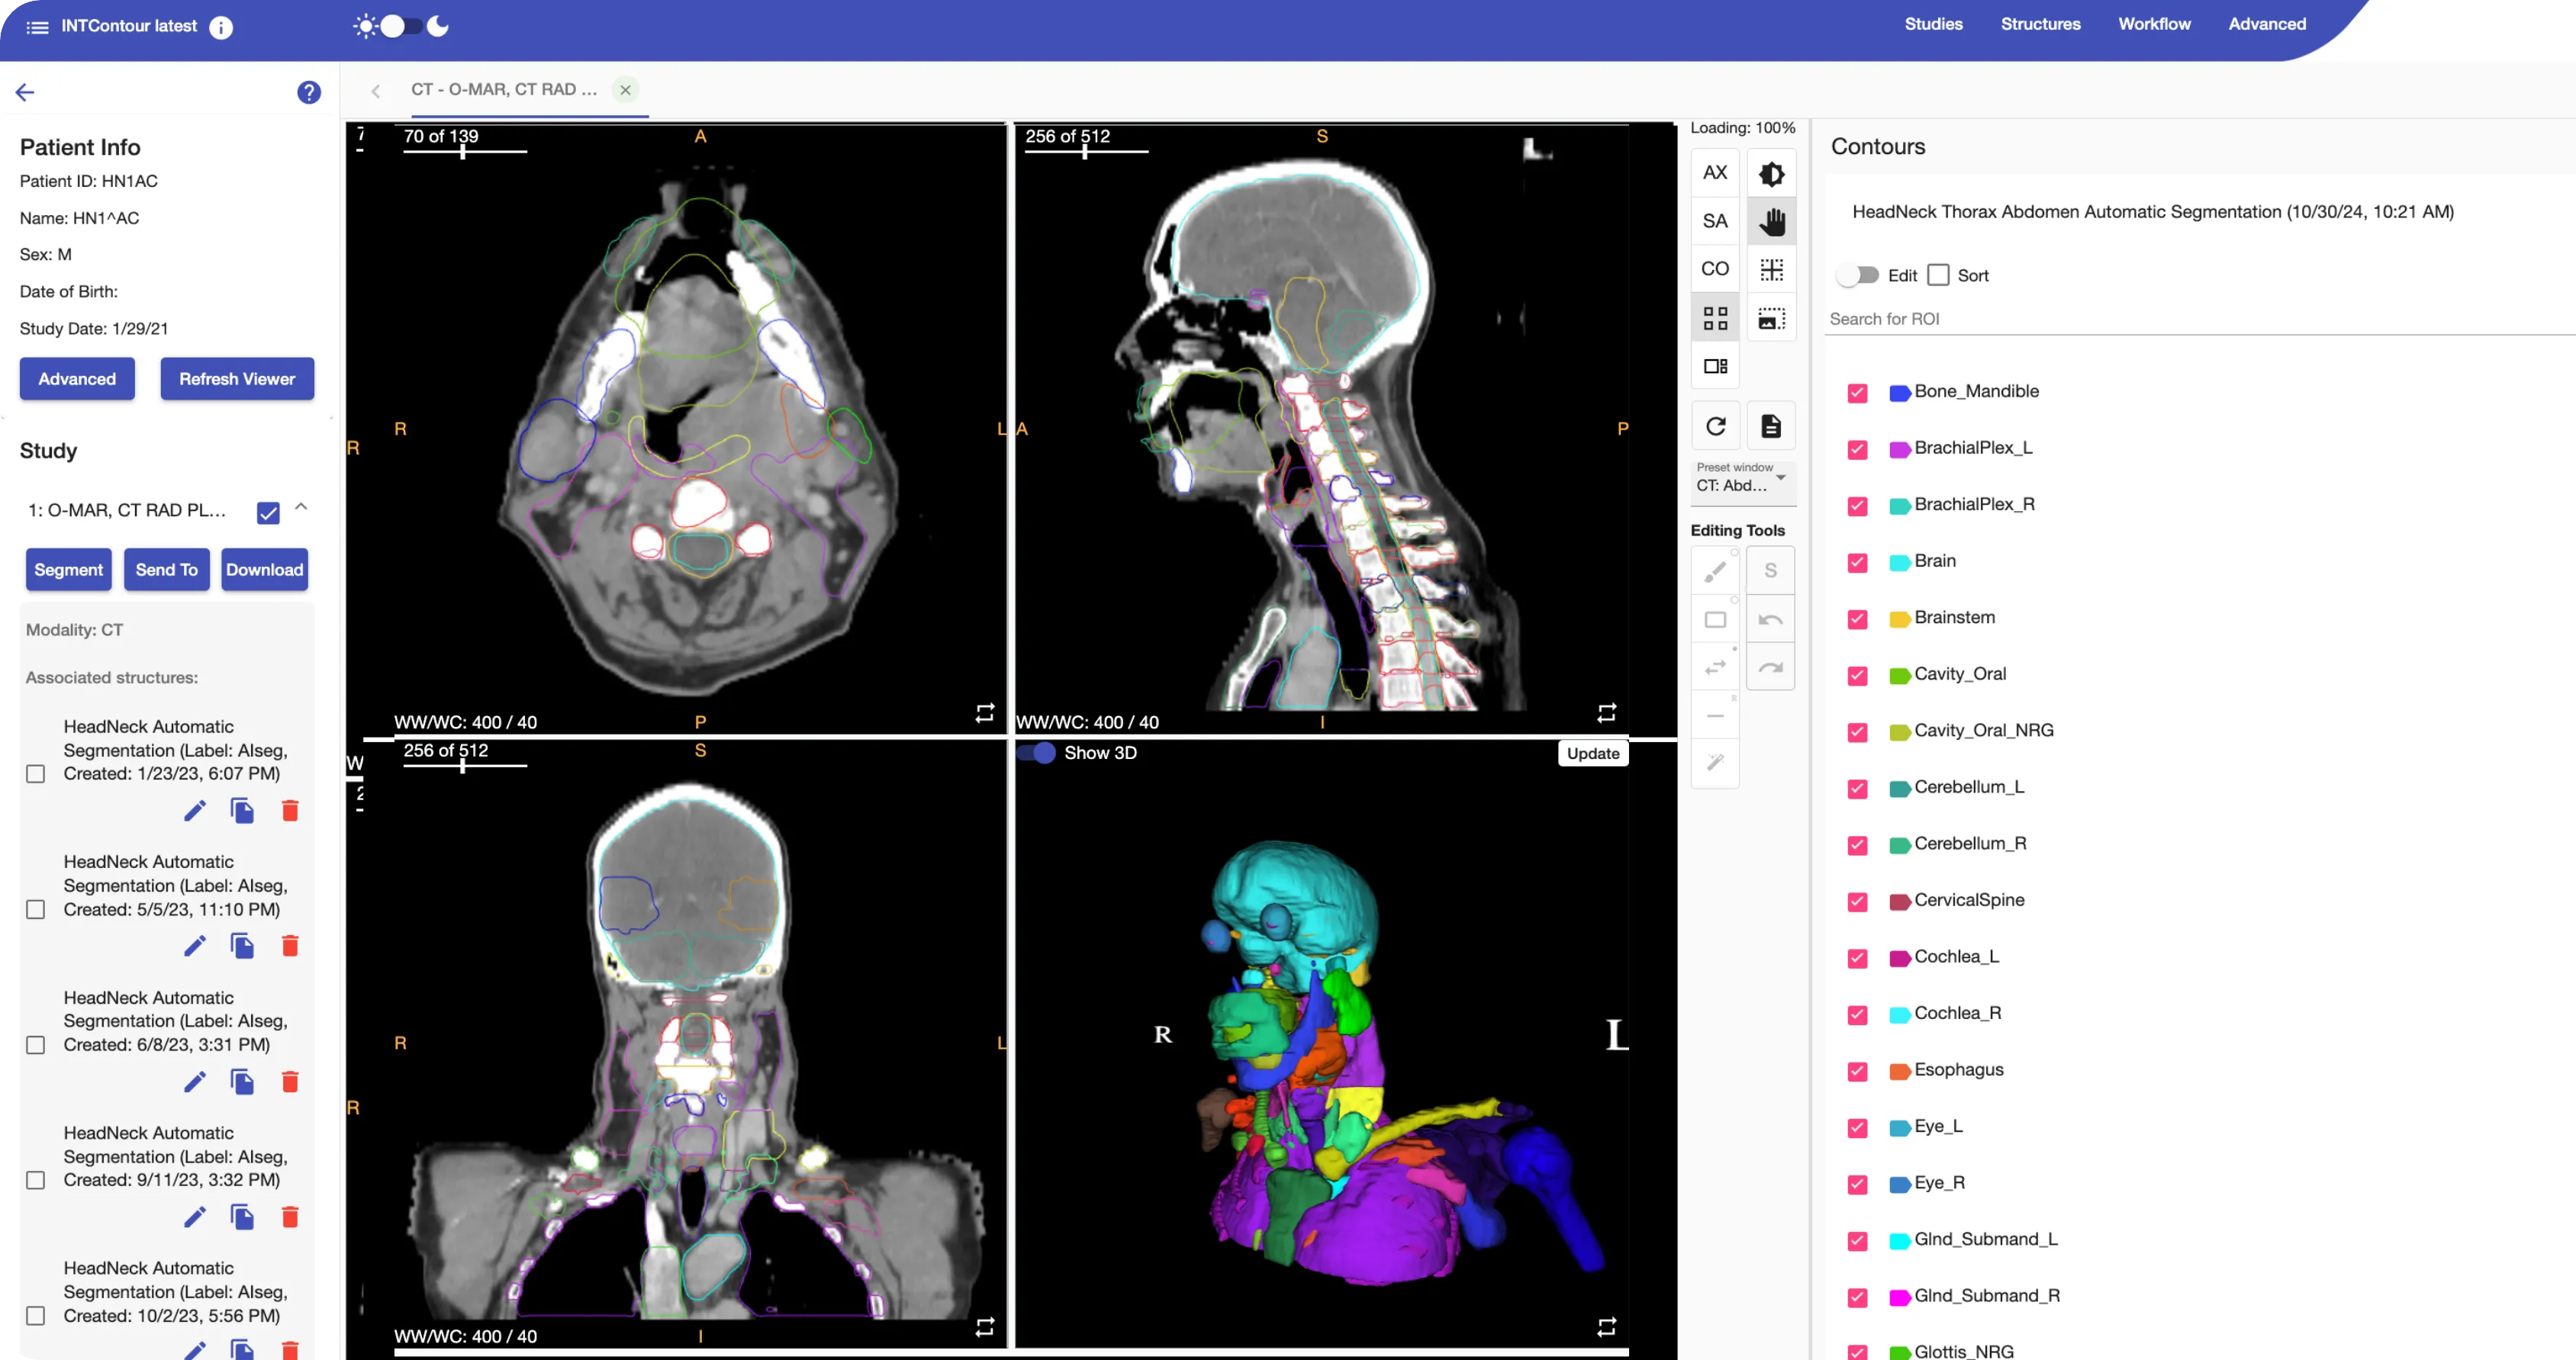The height and width of the screenshot is (1360, 2576).
Task: Open the document report icon
Action: pyautogui.click(x=1771, y=426)
